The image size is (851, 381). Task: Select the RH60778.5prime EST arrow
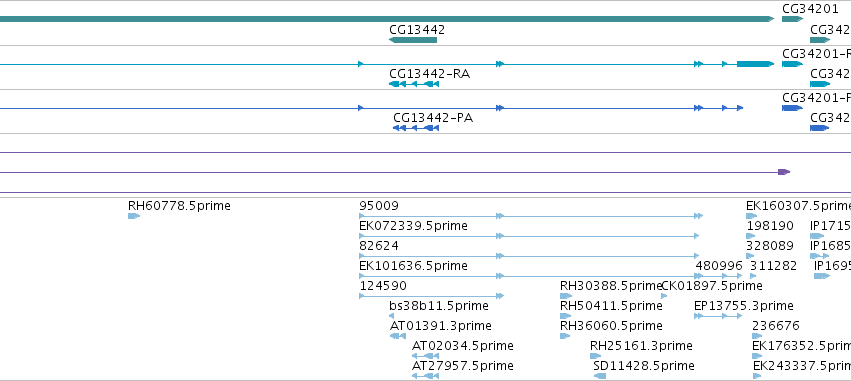[134, 216]
